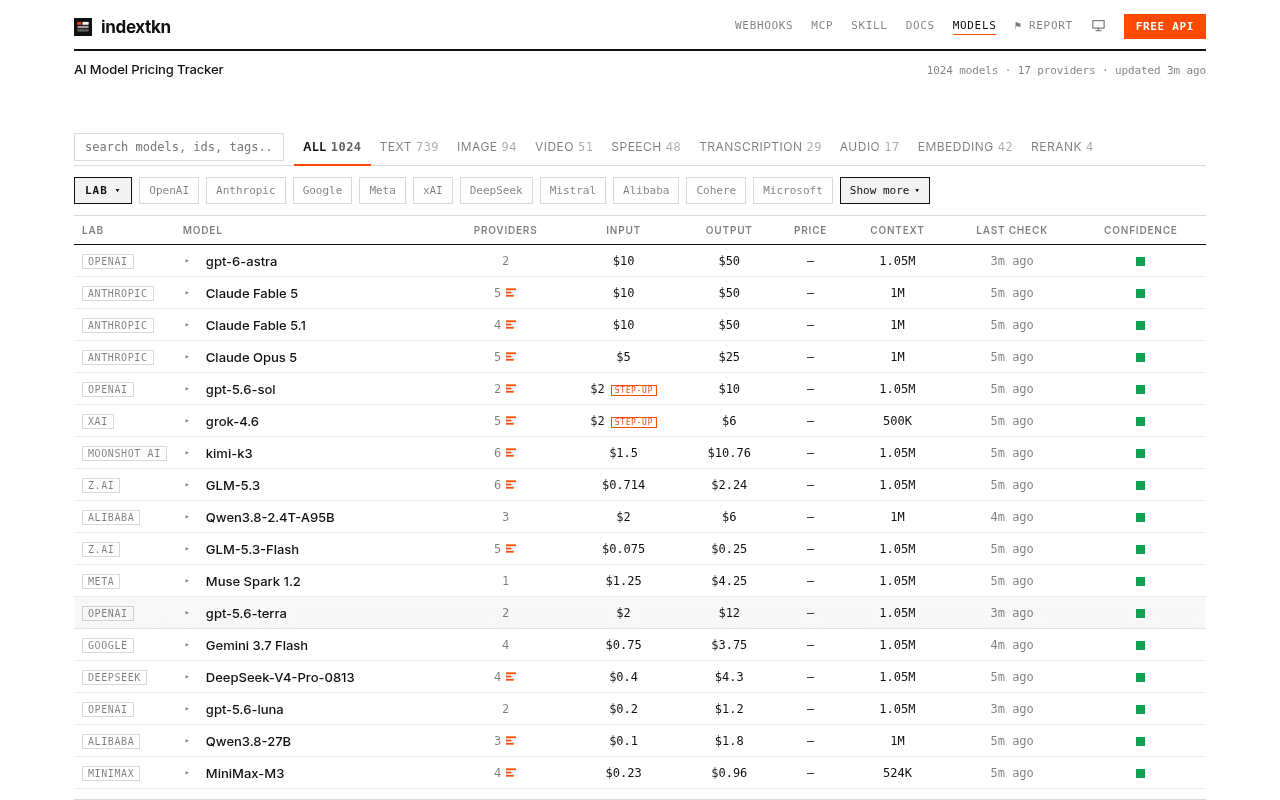Click providers bar icon for Claude Fable 5
Viewport: 1280px width, 800px height.
coord(511,293)
